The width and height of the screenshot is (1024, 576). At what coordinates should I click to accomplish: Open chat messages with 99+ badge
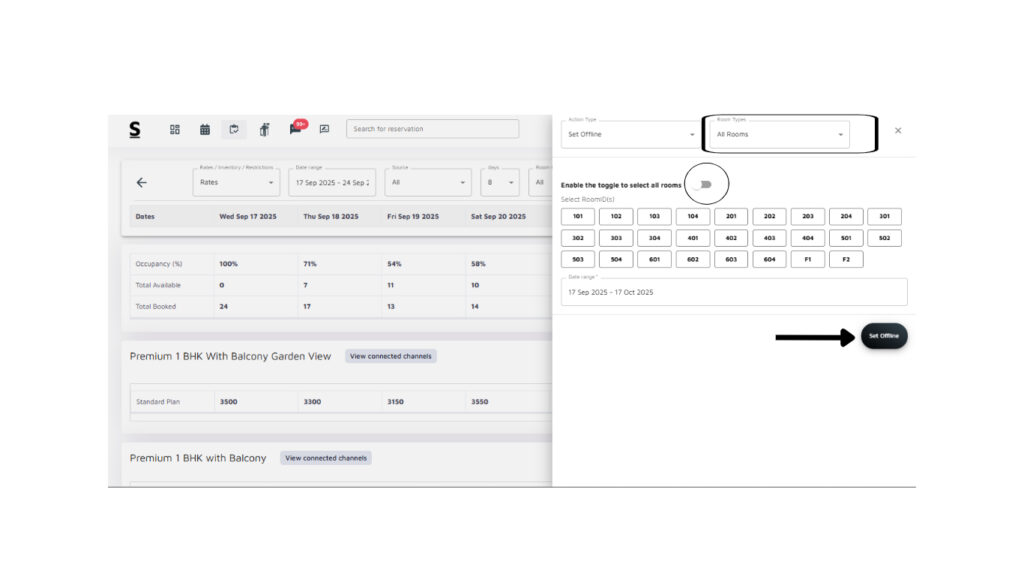[x=295, y=129]
